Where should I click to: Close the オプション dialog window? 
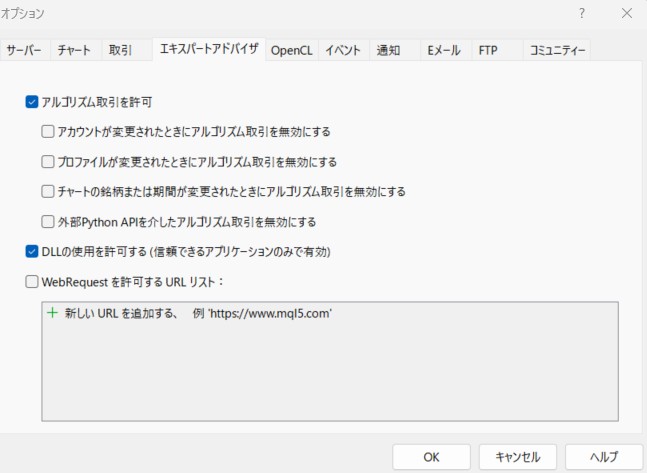point(627,14)
